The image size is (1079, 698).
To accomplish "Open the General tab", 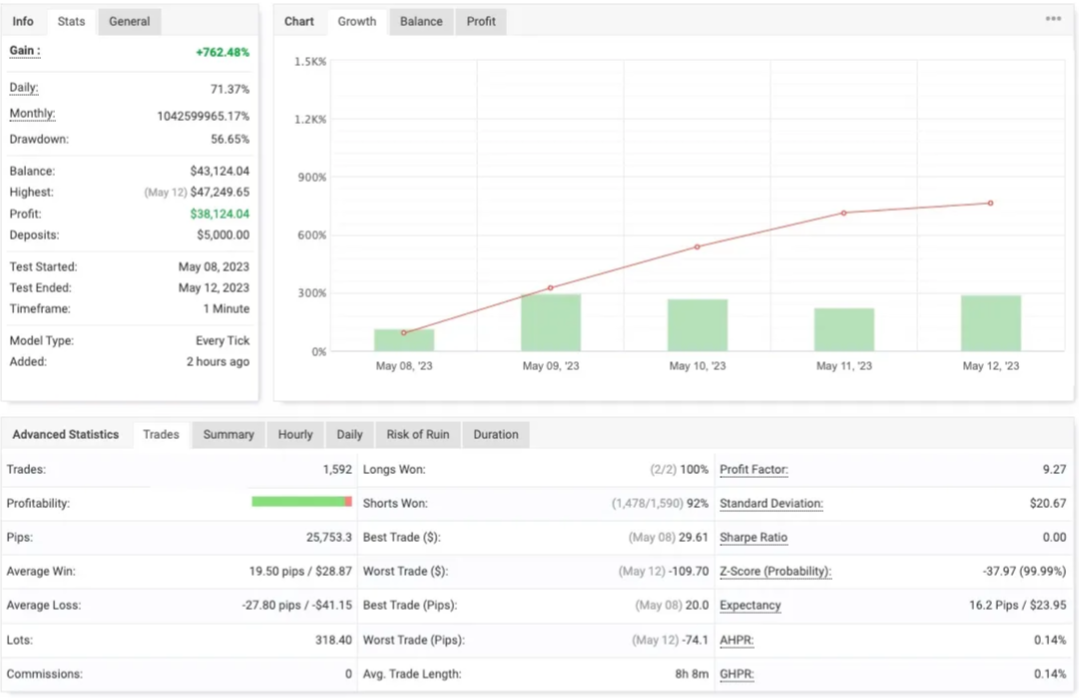I will (129, 20).
